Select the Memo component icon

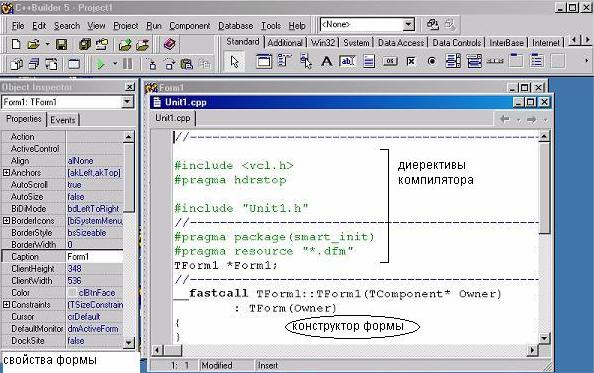tap(369, 61)
